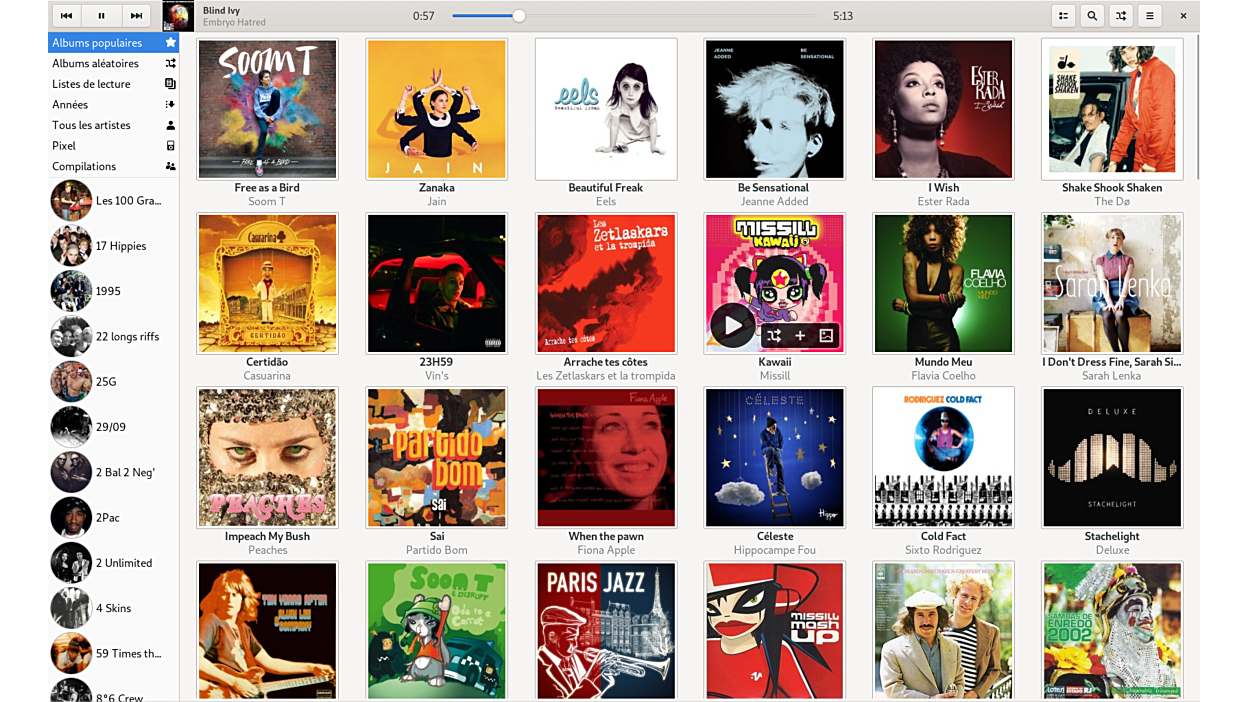Open the search magnifier button
The width and height of the screenshot is (1248, 702).
coord(1092,16)
